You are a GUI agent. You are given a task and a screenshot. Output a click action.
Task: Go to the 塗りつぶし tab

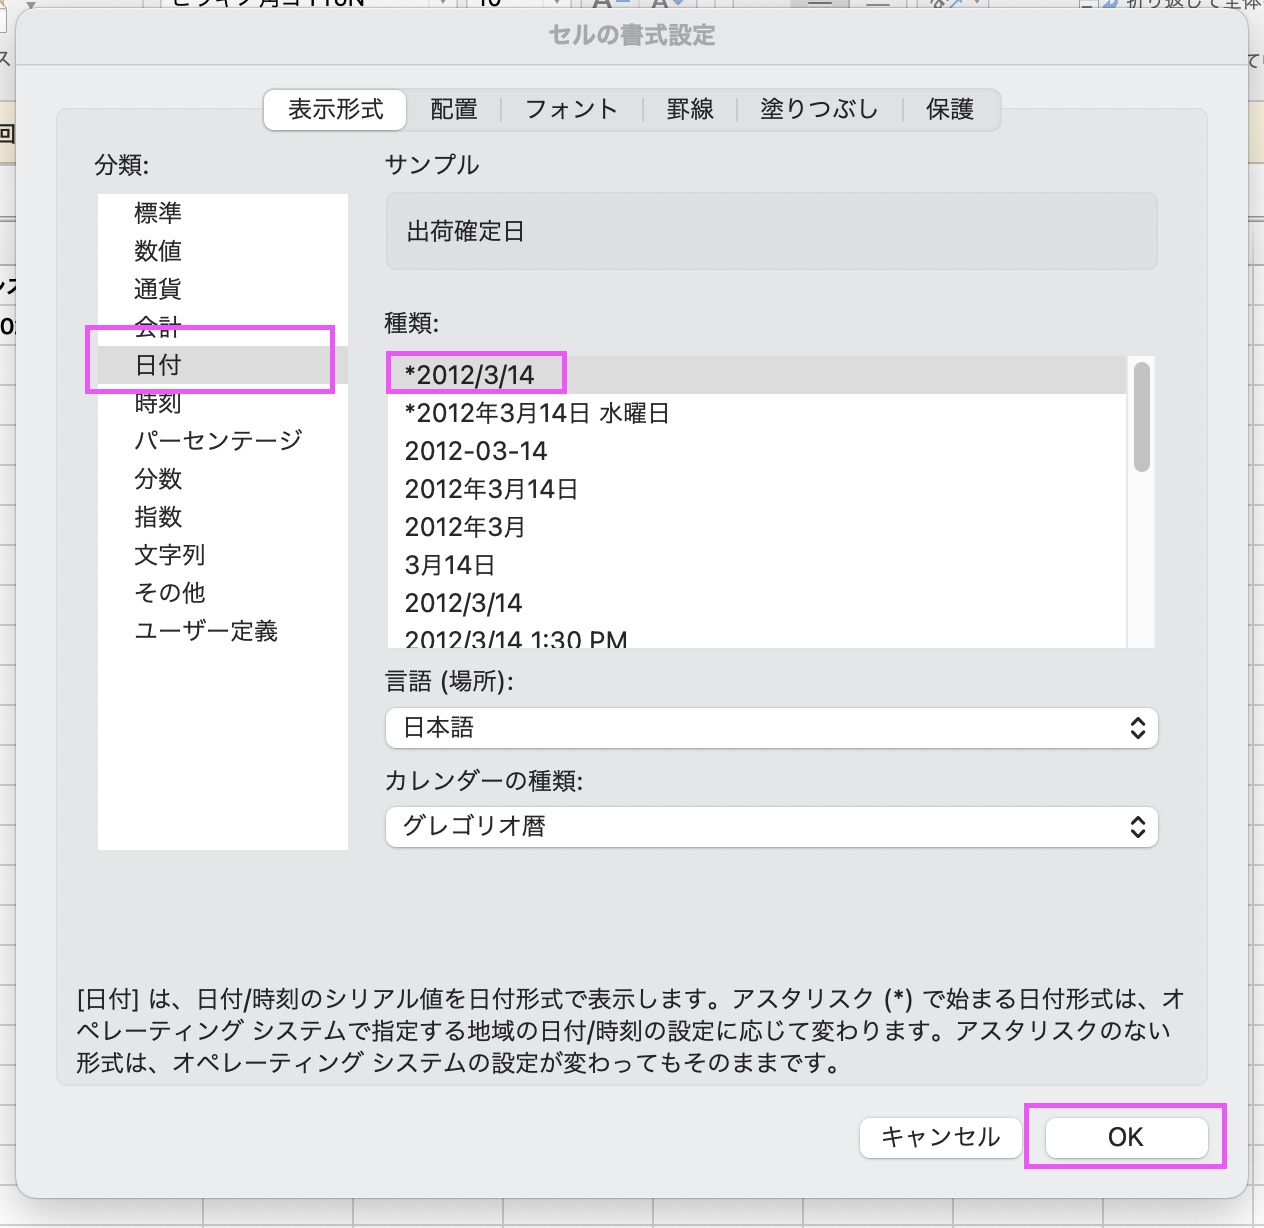[819, 110]
